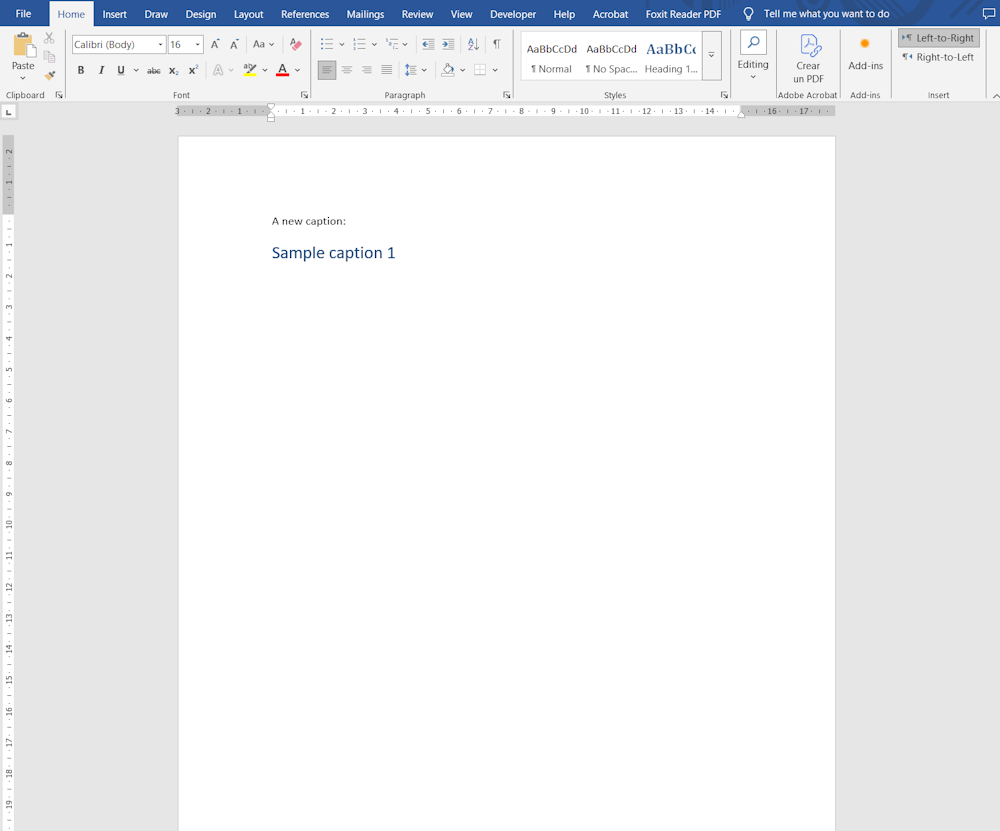Viewport: 1000px width, 831px height.
Task: Click the Copy icon
Action: [49, 57]
